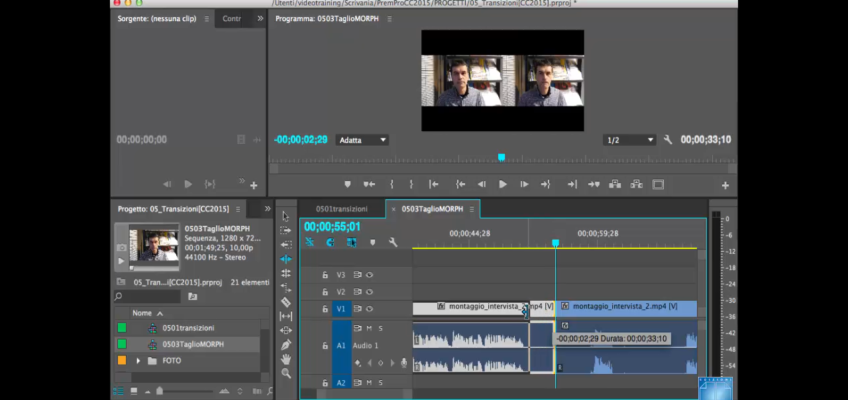The image size is (848, 400).
Task: Select the Zoom magnifier tool
Action: coord(286,373)
